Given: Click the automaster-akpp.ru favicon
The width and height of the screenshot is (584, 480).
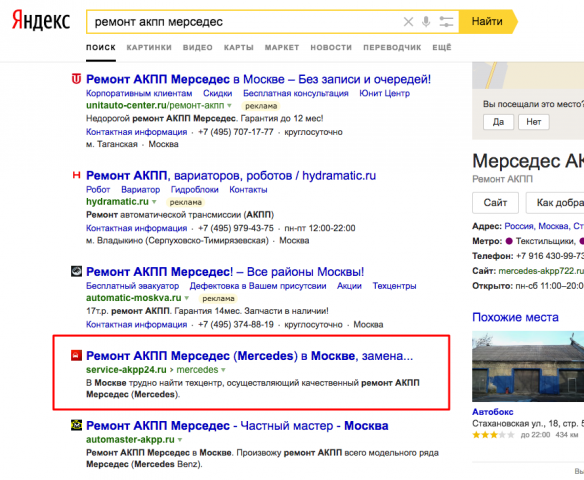Looking at the screenshot, I should pyautogui.click(x=76, y=425).
